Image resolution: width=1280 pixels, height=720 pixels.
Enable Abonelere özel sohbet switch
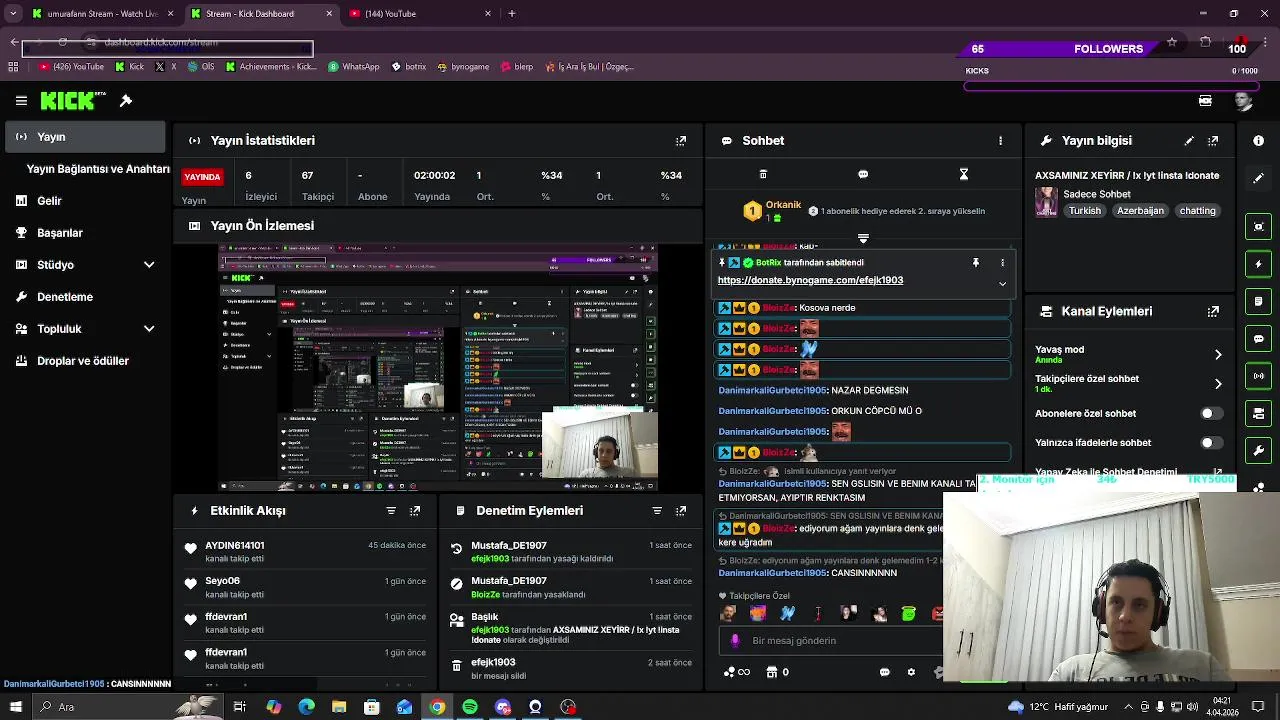tap(1211, 413)
